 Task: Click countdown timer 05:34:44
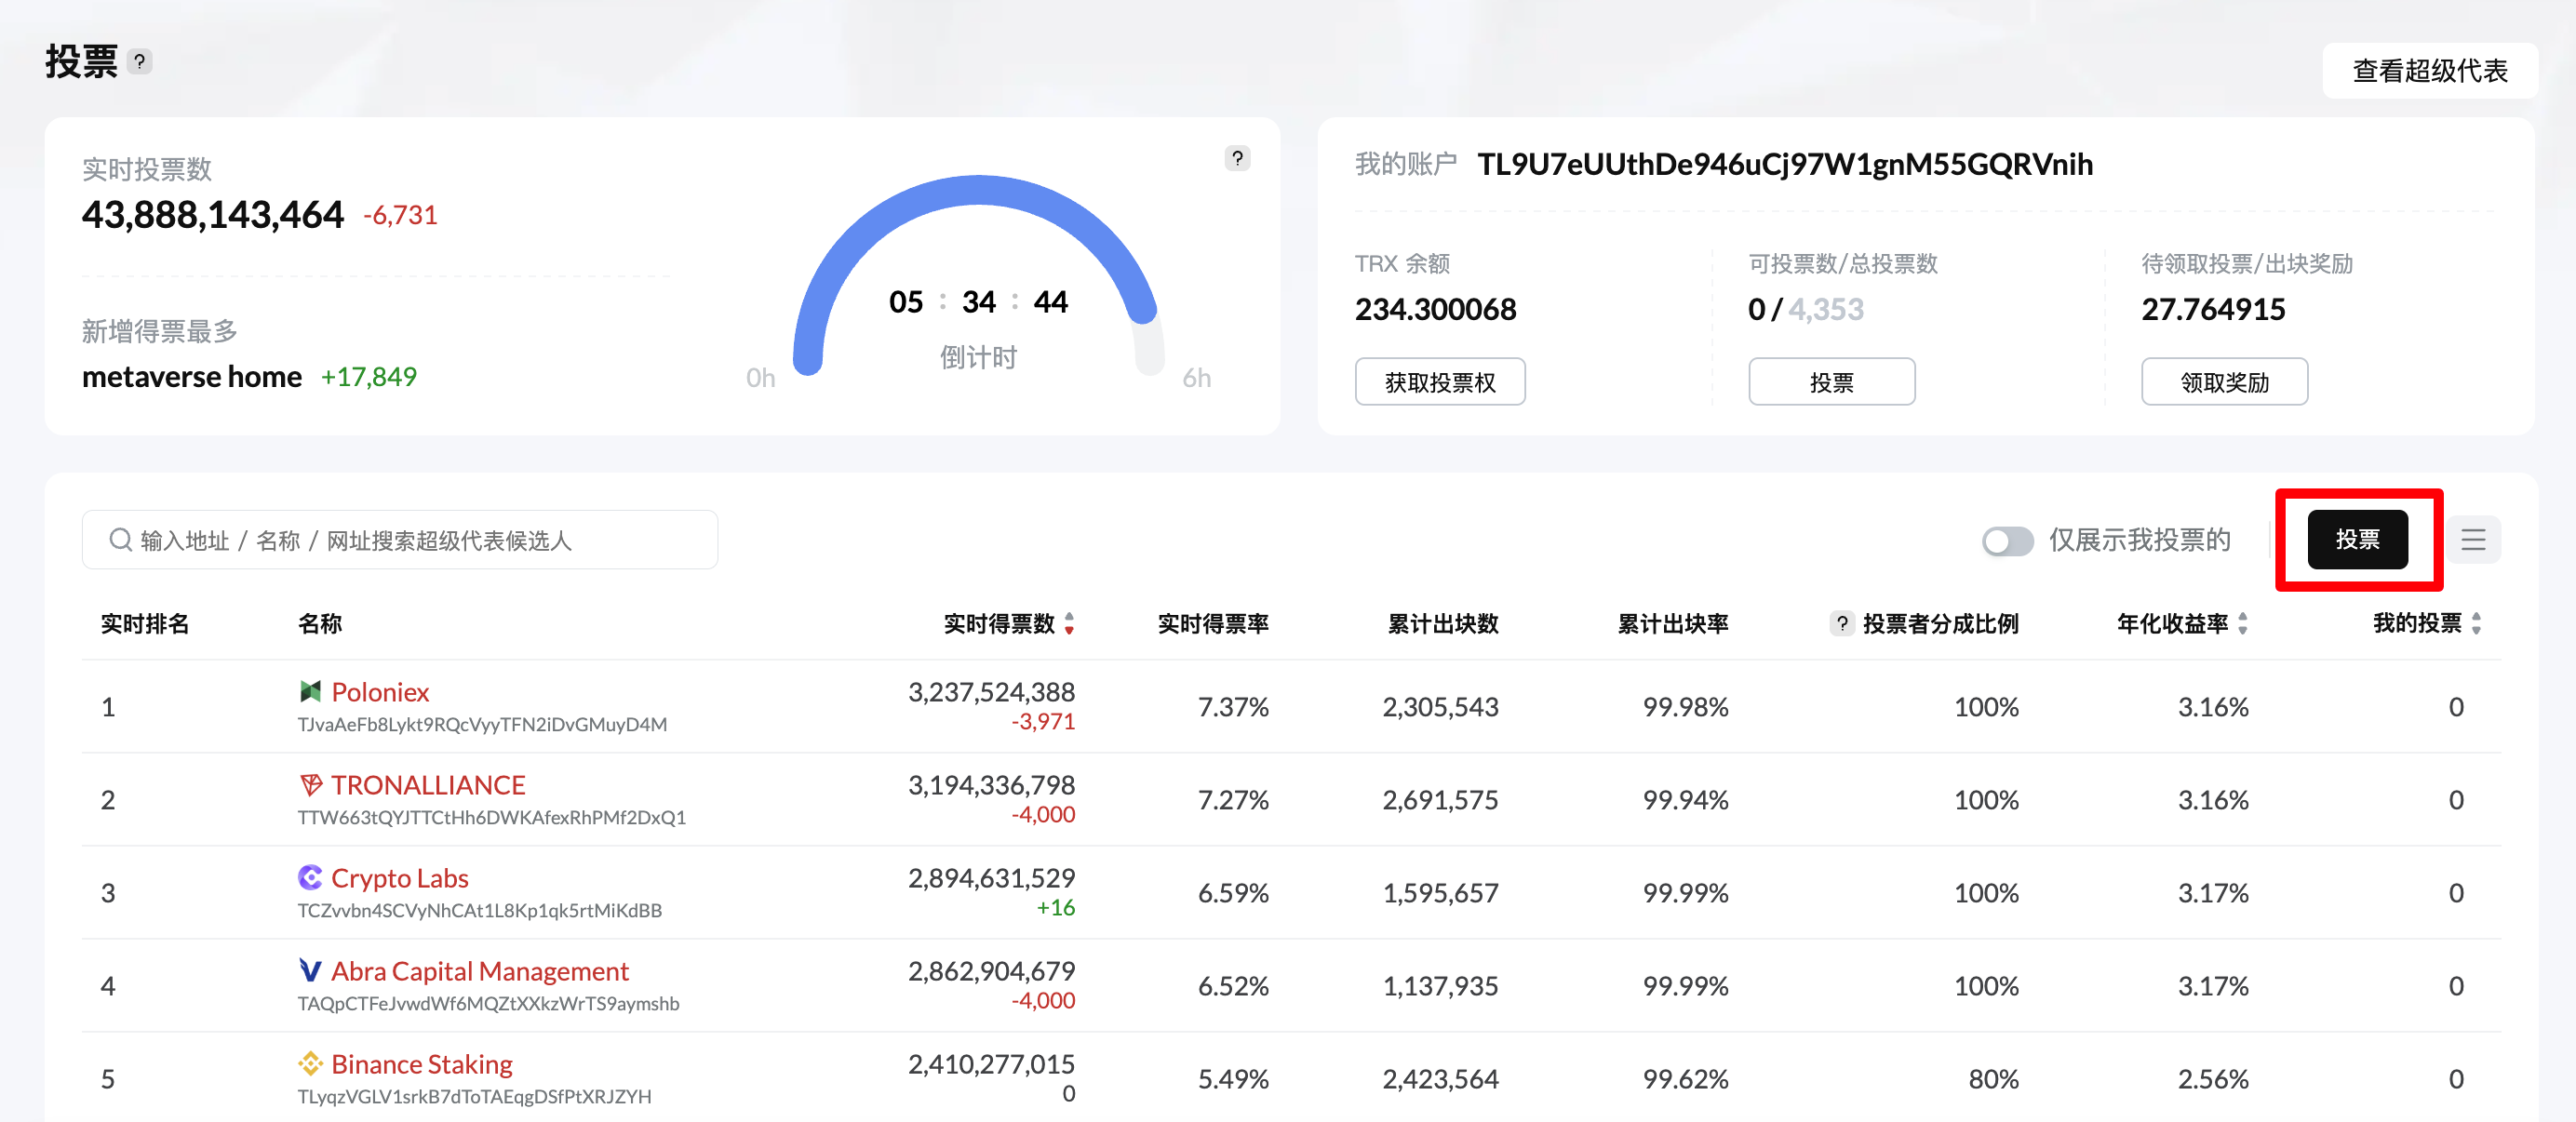pyautogui.click(x=978, y=302)
